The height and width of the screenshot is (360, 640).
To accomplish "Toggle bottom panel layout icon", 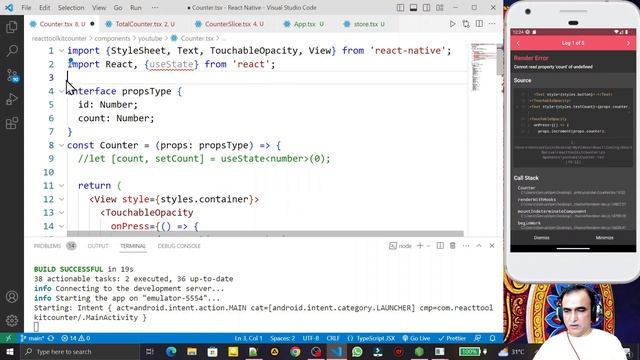I will tap(413, 8).
